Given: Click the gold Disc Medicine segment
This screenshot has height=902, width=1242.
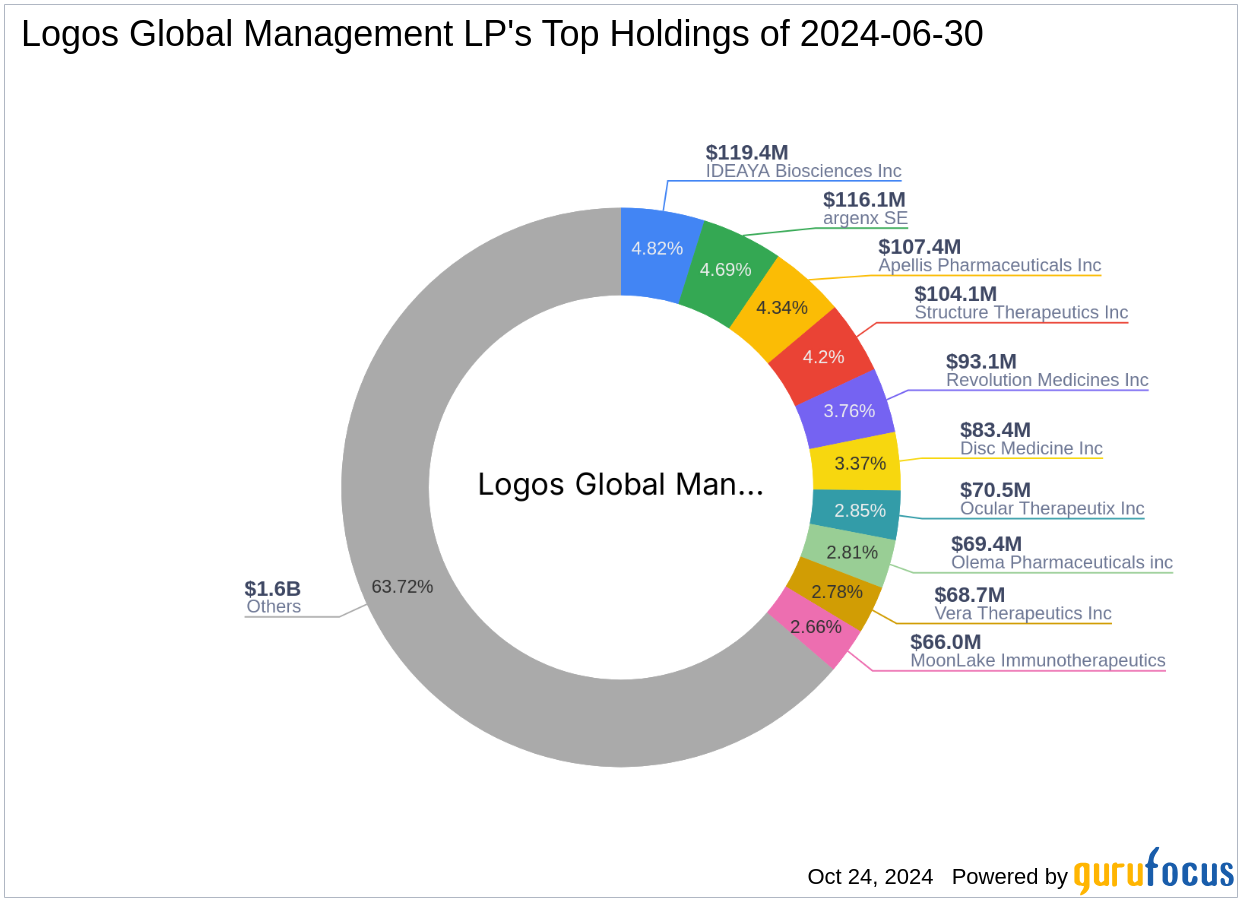Looking at the screenshot, I should (x=860, y=463).
